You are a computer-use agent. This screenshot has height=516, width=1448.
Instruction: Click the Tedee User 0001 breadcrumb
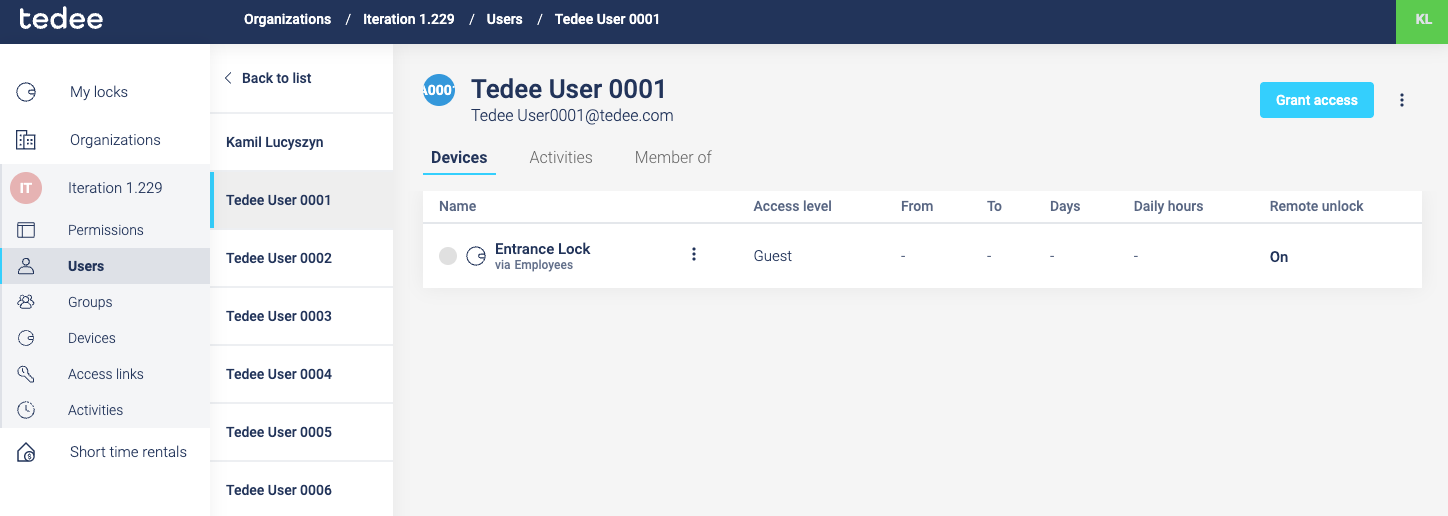[607, 19]
